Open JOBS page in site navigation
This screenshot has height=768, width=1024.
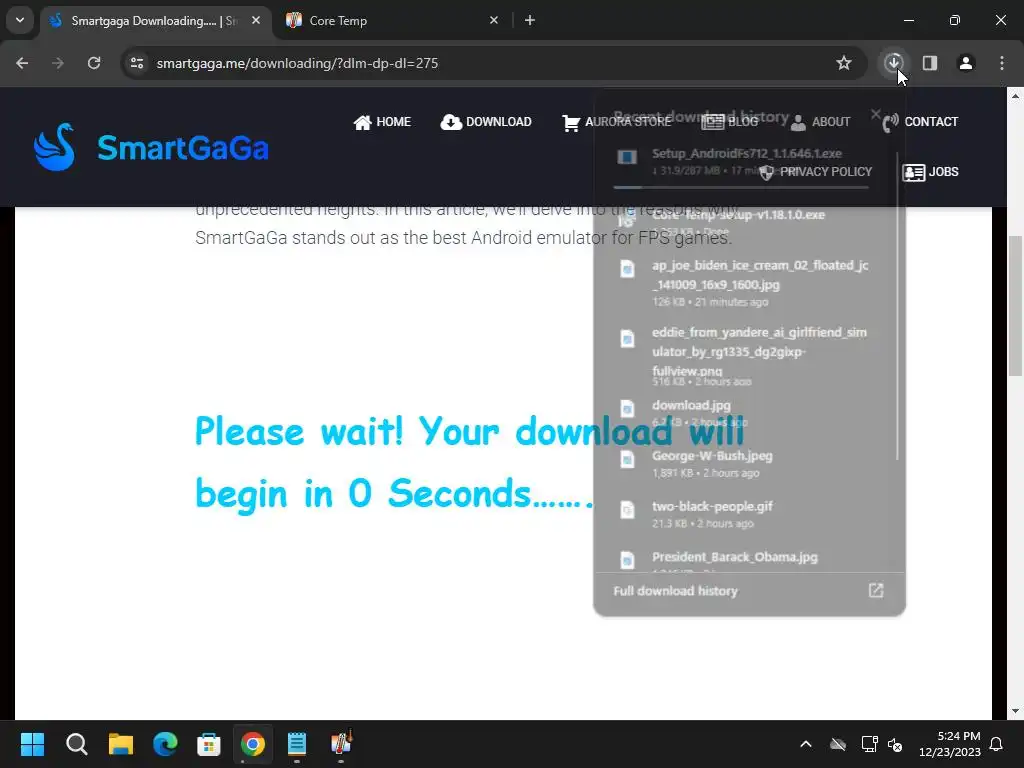coord(931,172)
